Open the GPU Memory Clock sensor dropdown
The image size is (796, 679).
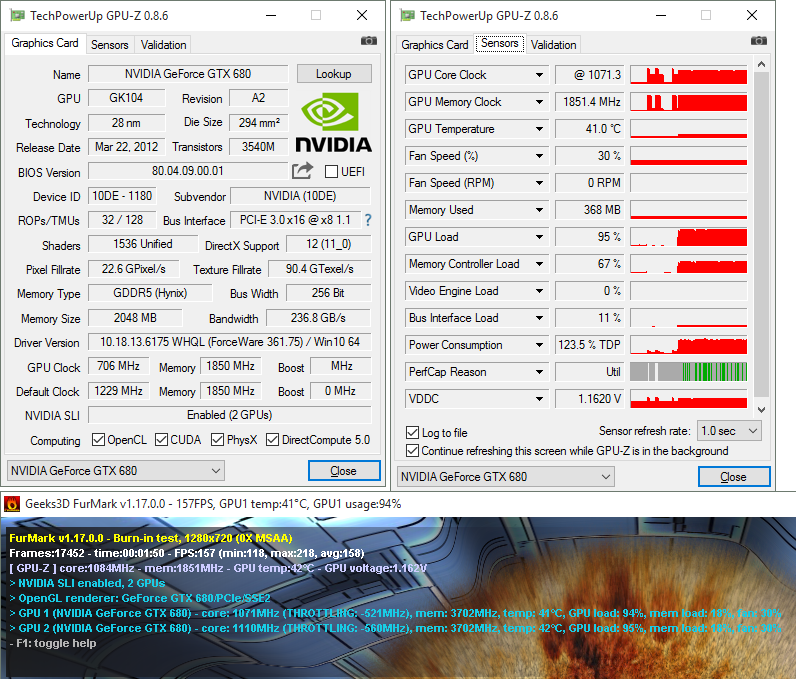[539, 102]
